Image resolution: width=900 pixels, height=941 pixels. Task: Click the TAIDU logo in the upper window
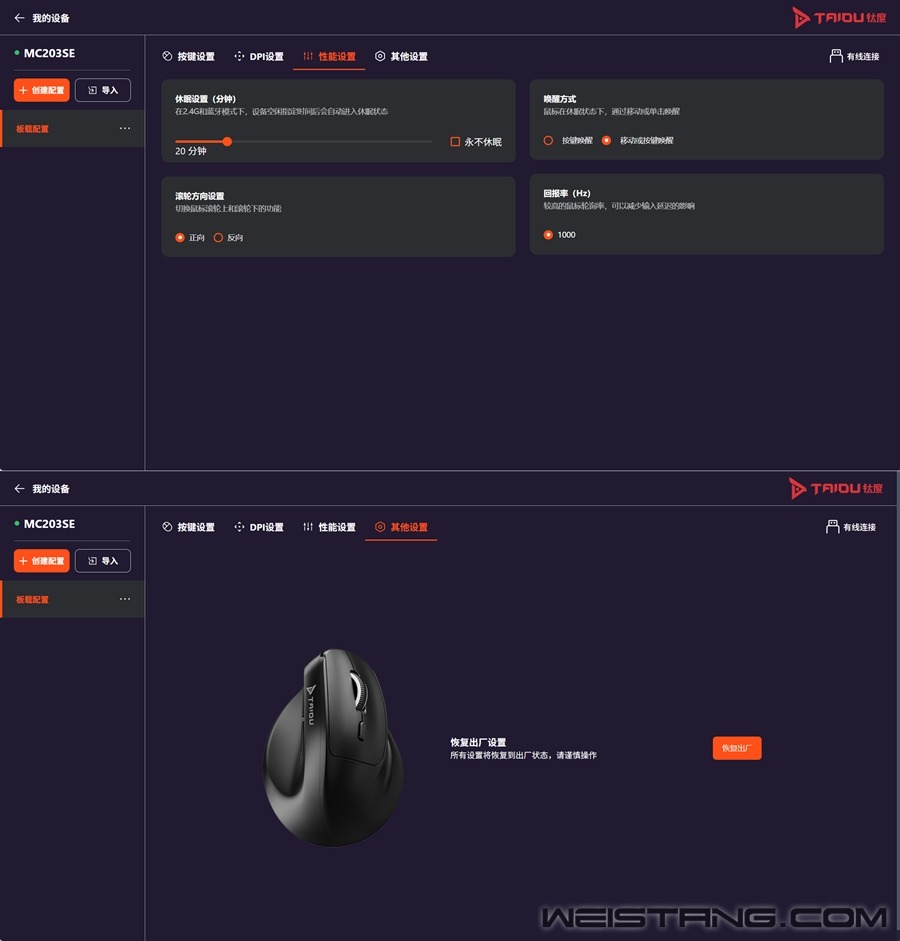coord(839,18)
